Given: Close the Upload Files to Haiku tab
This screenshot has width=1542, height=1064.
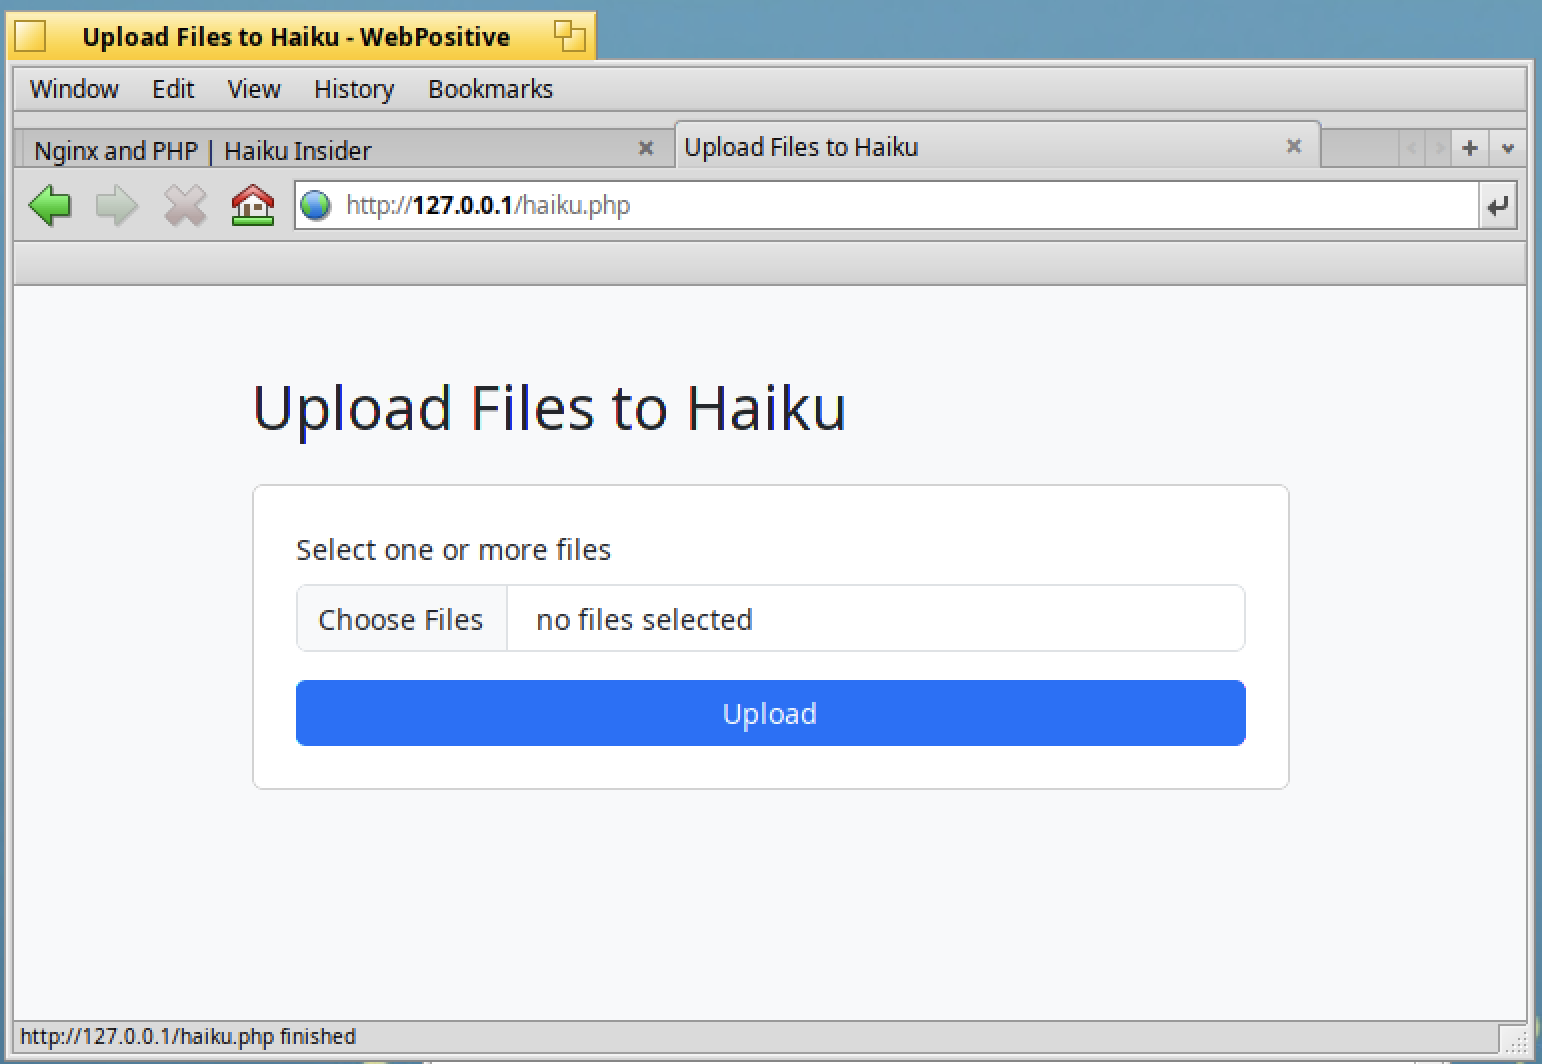Looking at the screenshot, I should point(1294,146).
